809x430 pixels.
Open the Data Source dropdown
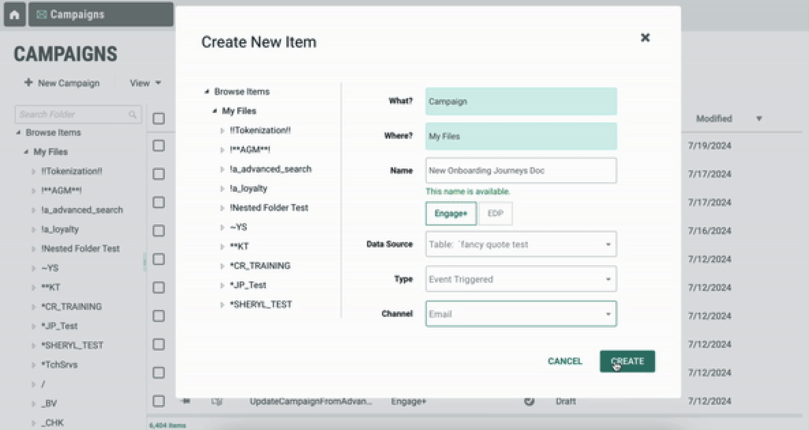click(520, 244)
